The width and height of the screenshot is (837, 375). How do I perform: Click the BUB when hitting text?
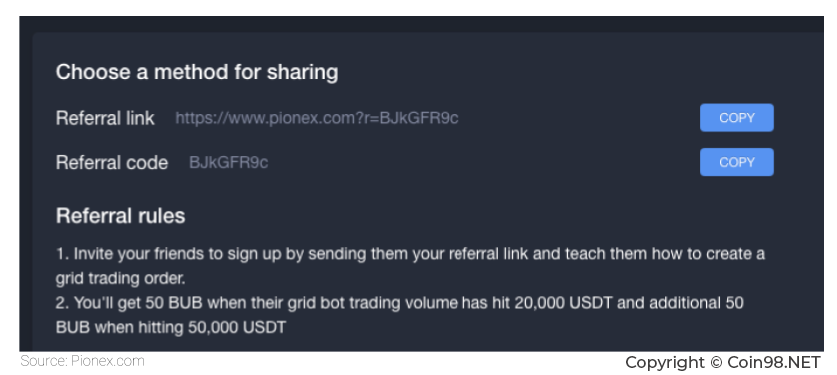120,327
